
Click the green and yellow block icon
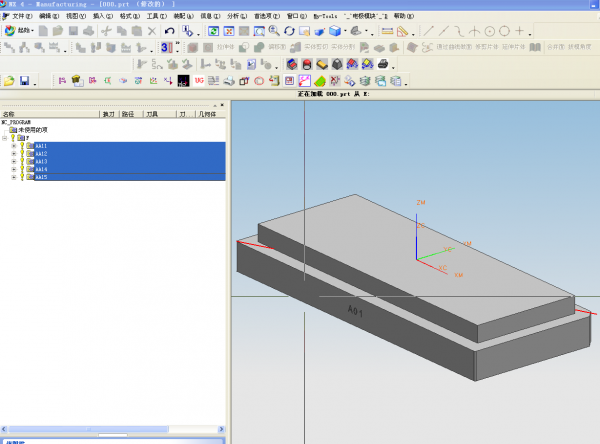pyautogui.click(x=320, y=81)
